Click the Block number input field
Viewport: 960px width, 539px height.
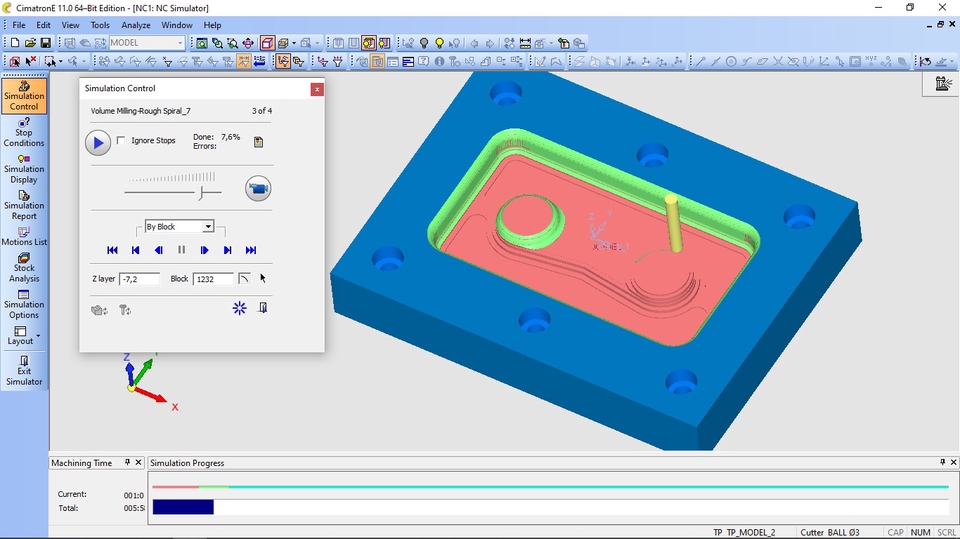(213, 279)
